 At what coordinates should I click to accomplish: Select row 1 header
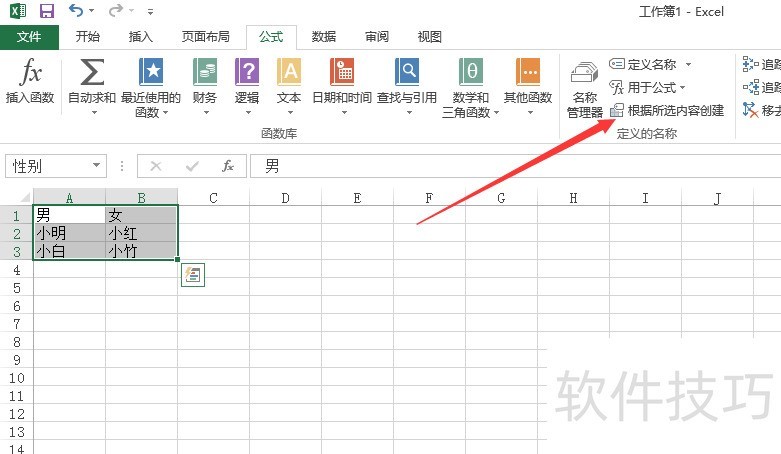pyautogui.click(x=16, y=215)
